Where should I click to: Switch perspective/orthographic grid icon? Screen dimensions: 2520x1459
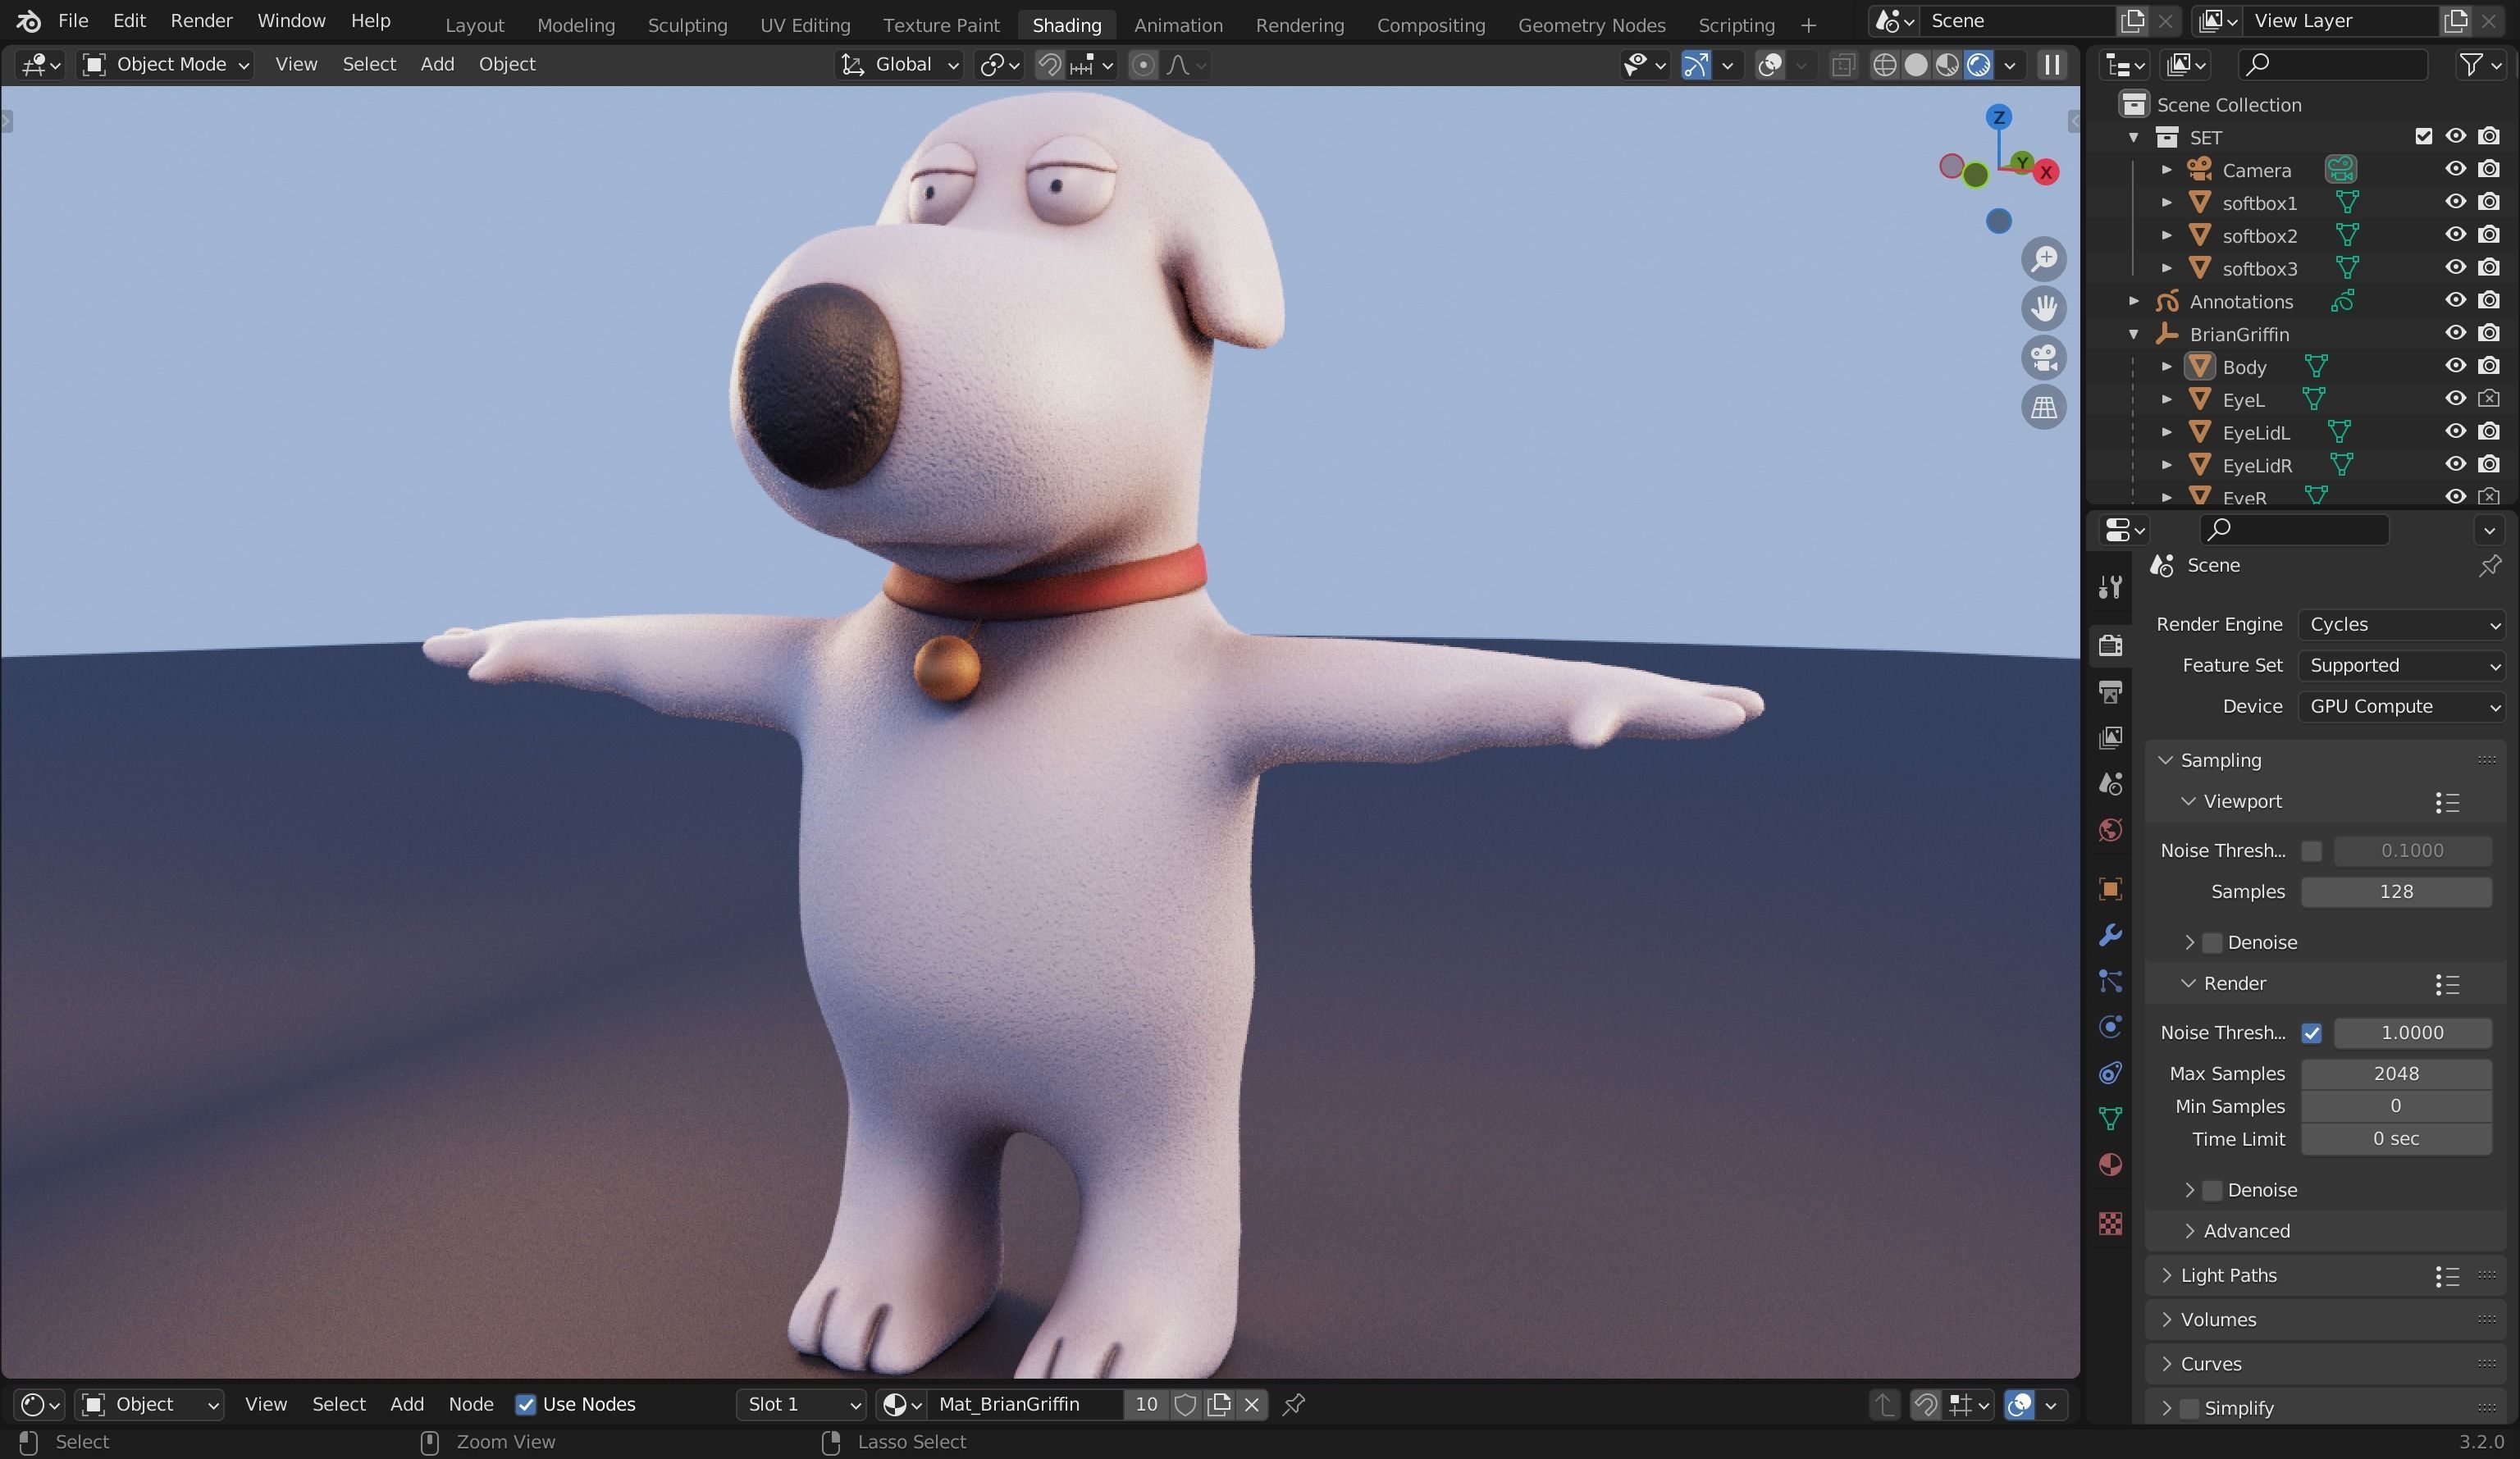coord(2044,407)
